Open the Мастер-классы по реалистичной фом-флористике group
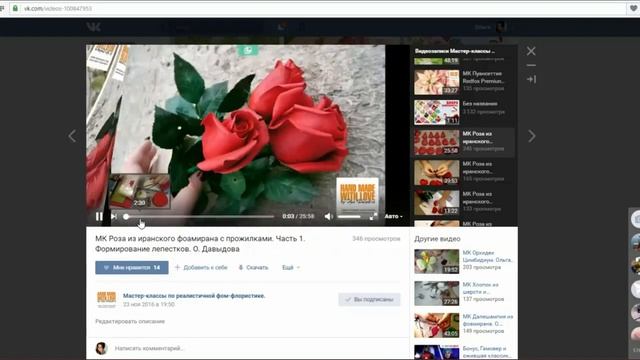The width and height of the screenshot is (640, 360). 194,296
